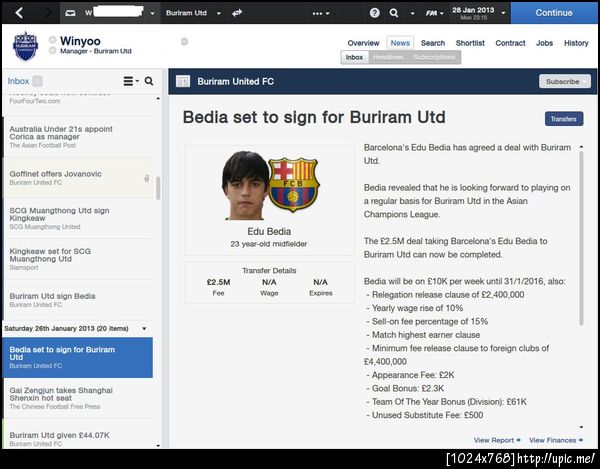Open the History tab
600x469 pixels.
576,43
